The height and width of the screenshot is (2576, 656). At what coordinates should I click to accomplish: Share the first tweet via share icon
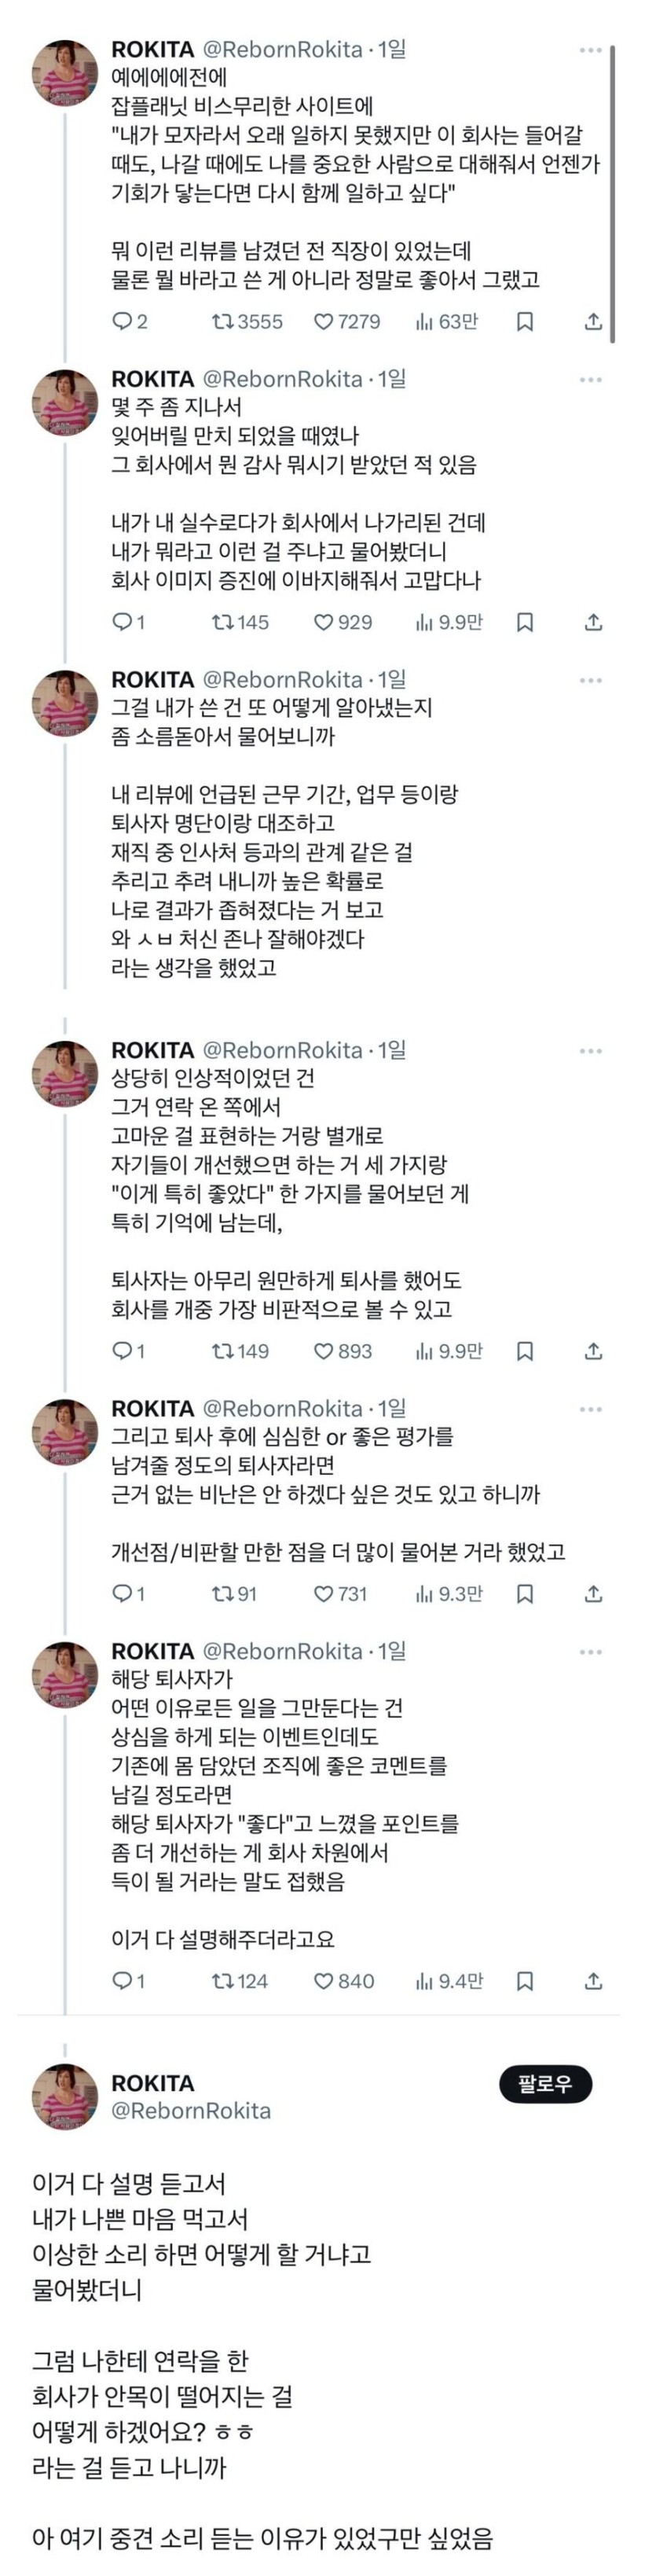pos(593,322)
